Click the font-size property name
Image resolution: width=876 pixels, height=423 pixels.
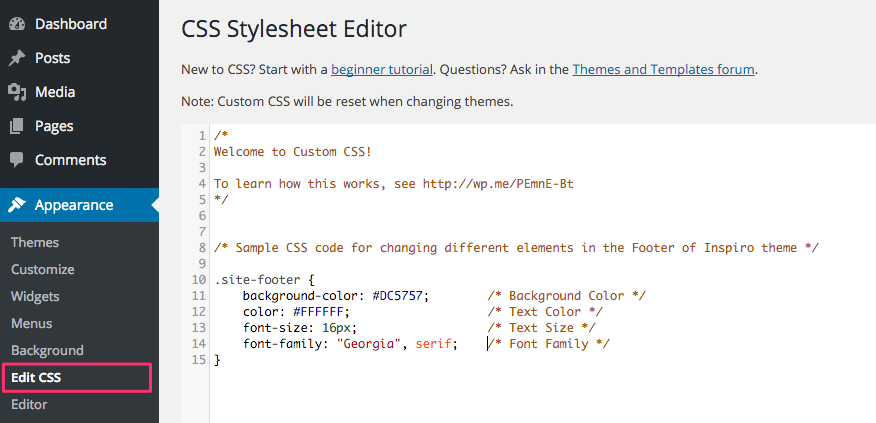click(277, 327)
